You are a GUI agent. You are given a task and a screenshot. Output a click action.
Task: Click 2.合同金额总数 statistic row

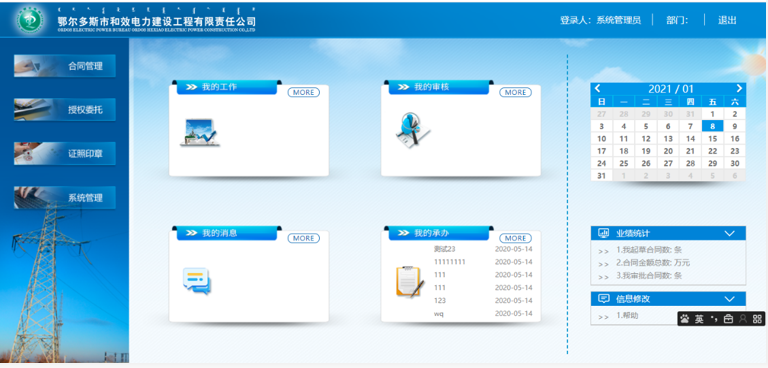pos(653,263)
